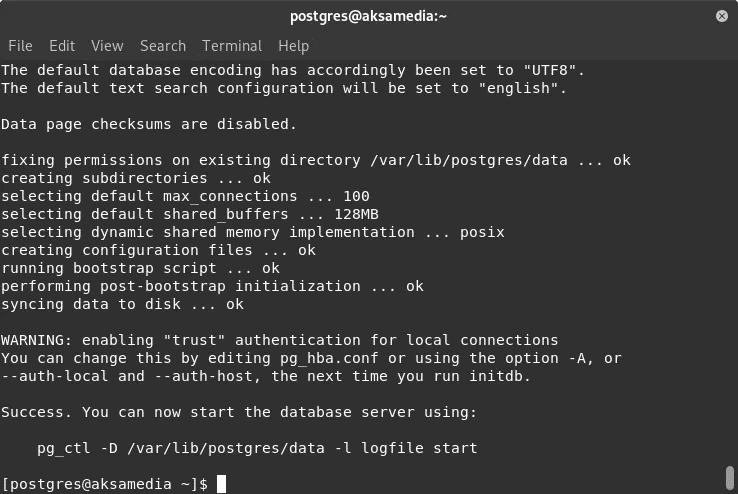Open the Terminal menu
This screenshot has height=494, width=738.
pos(232,46)
